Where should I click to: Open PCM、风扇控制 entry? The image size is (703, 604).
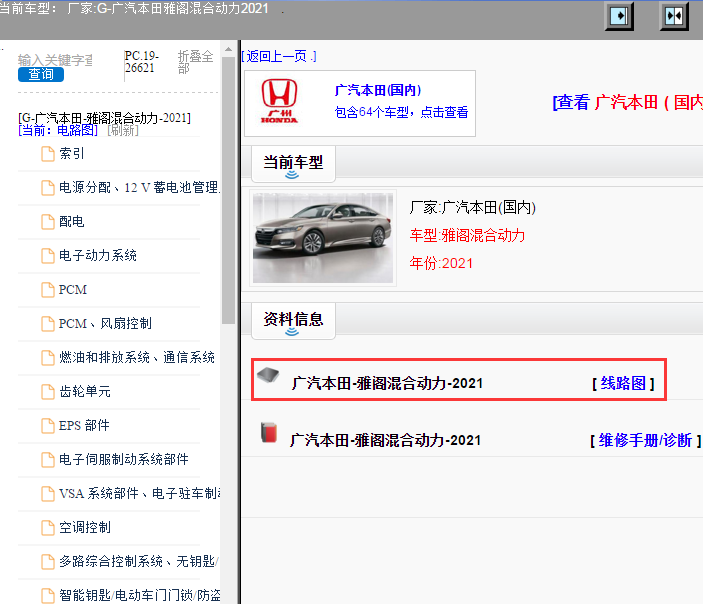105,323
